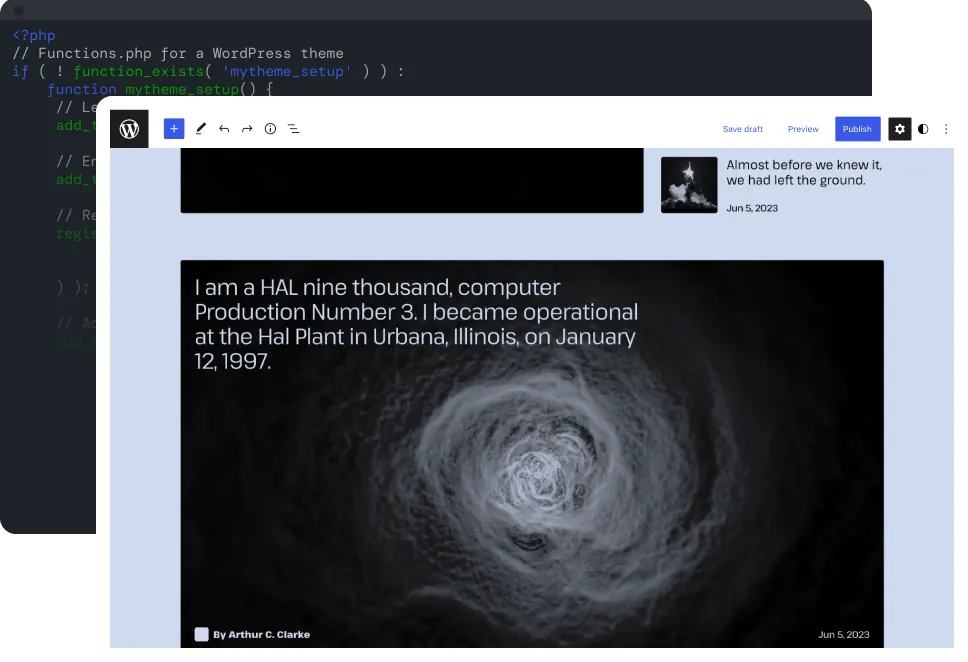This screenshot has height=662, width=968.
Task: Open 'Almost before we knew it' post title
Action: point(804,172)
